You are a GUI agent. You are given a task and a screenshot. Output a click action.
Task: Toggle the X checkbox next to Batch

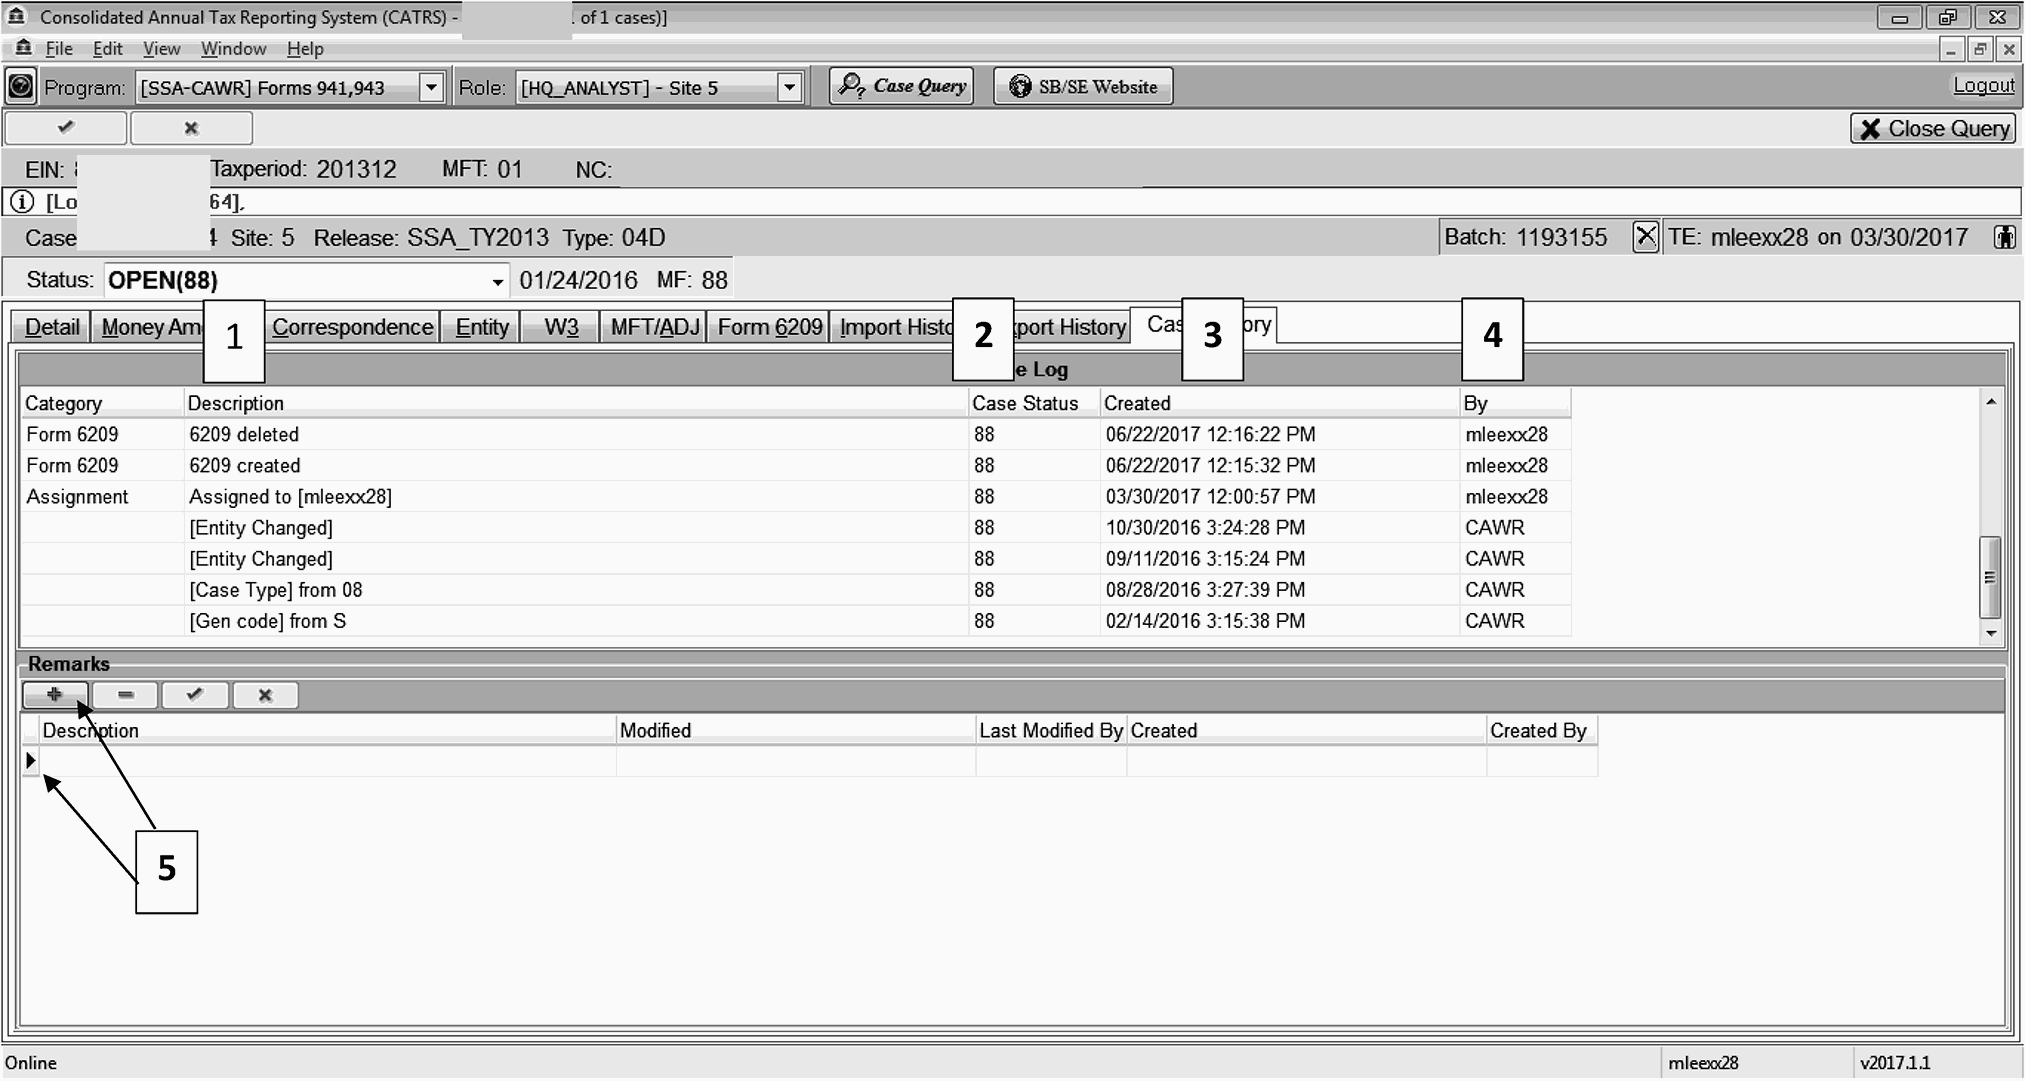[1645, 237]
